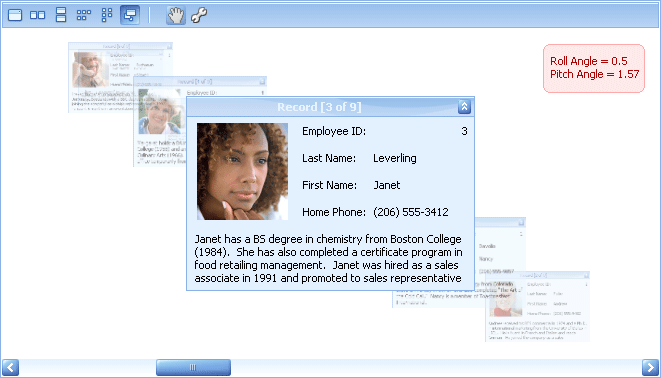Click the Roll Angle and Pitch Angle label

pyautogui.click(x=594, y=68)
